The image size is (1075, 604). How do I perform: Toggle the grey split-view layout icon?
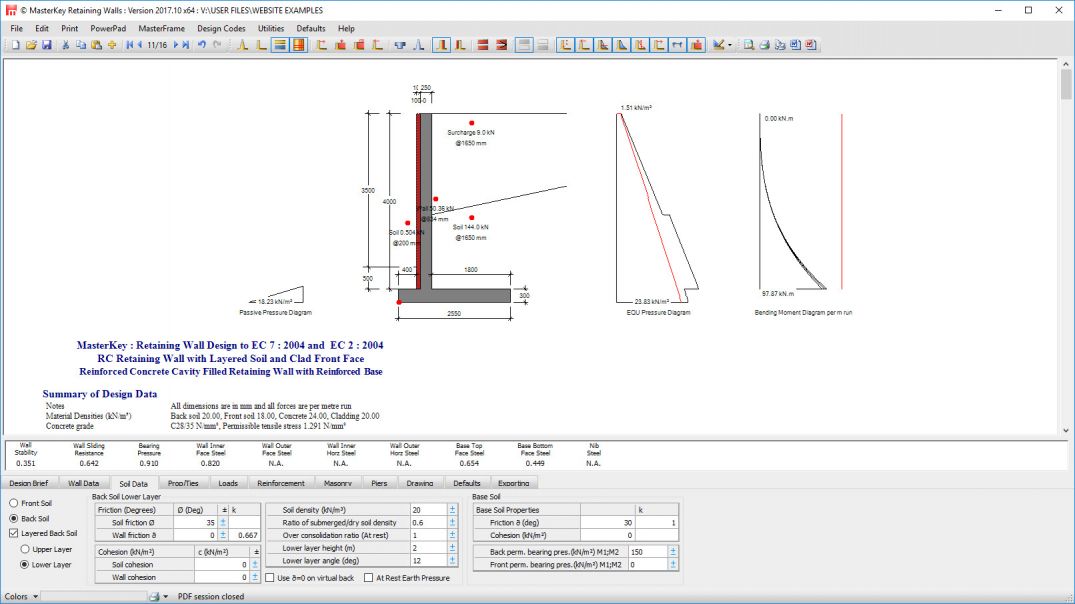pos(524,45)
